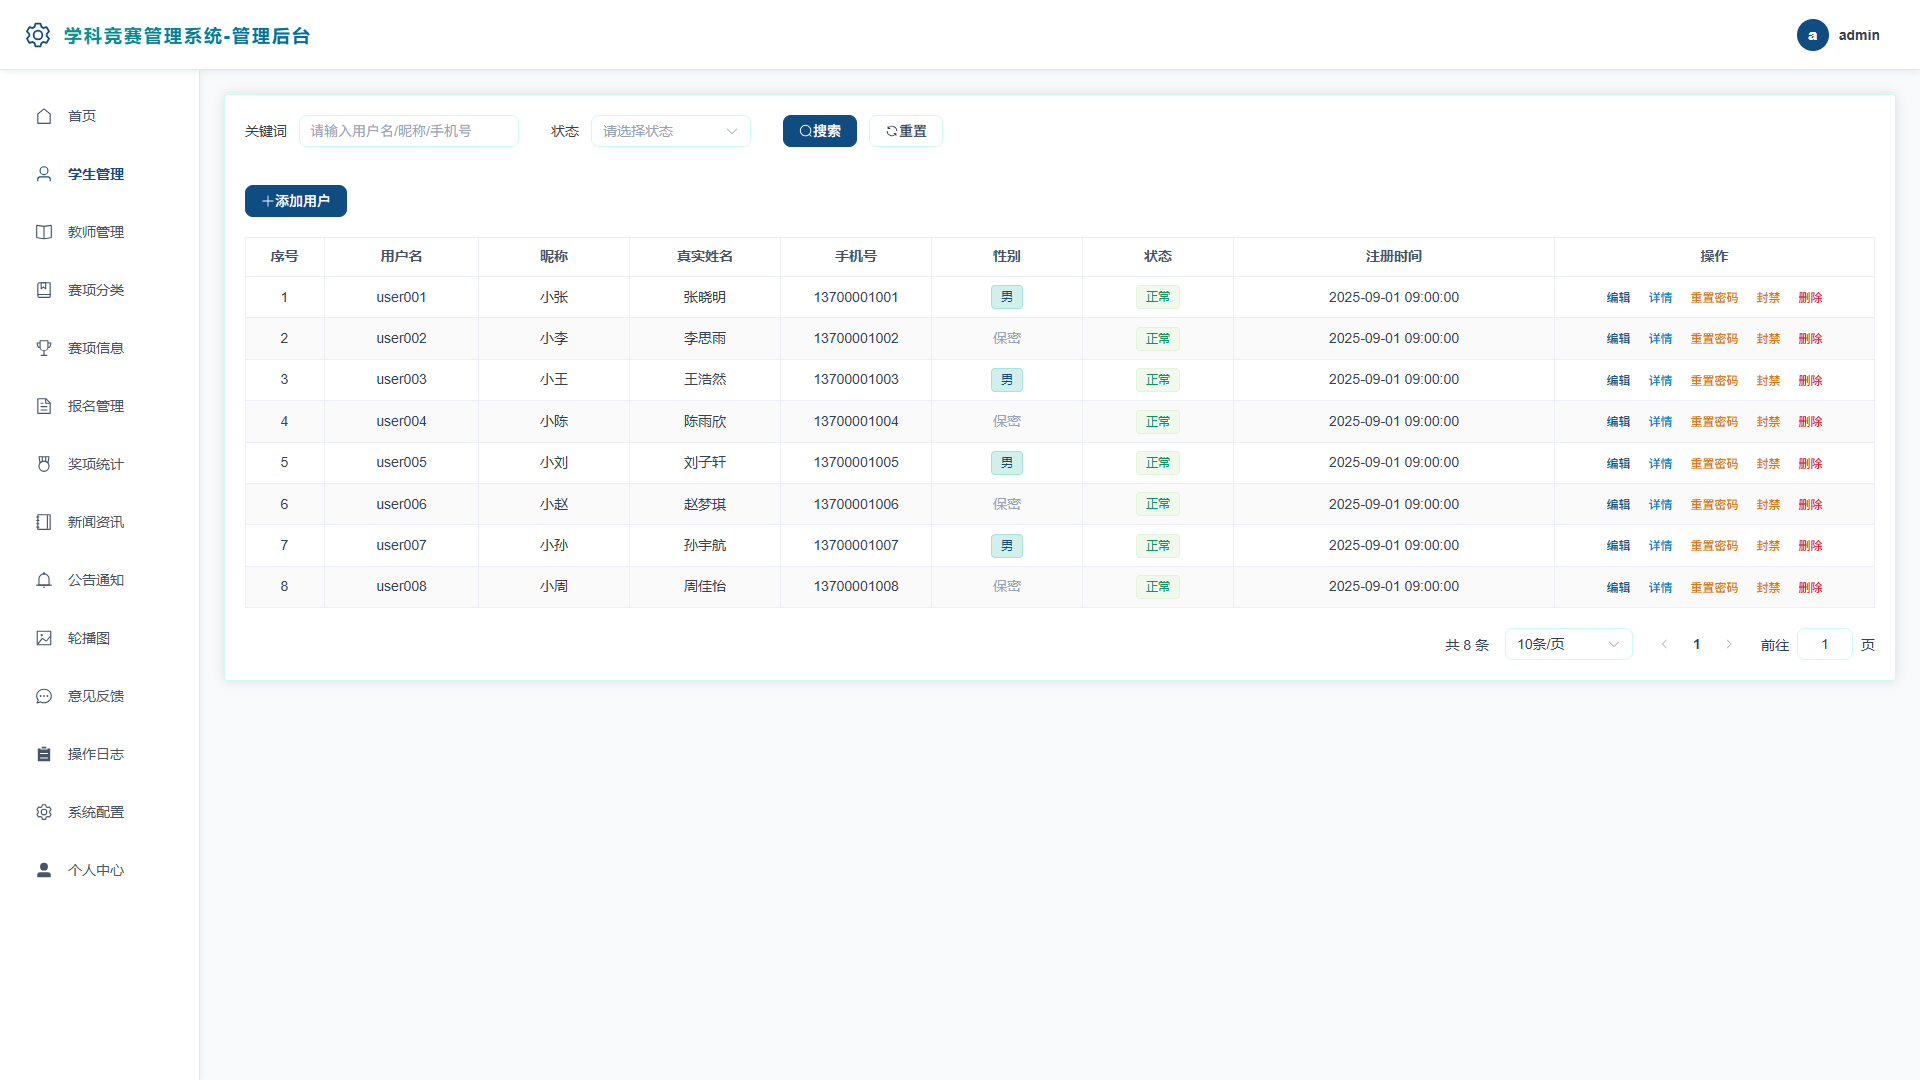1920x1080 pixels.
Task: Click the admin avatar icon
Action: click(x=1812, y=35)
